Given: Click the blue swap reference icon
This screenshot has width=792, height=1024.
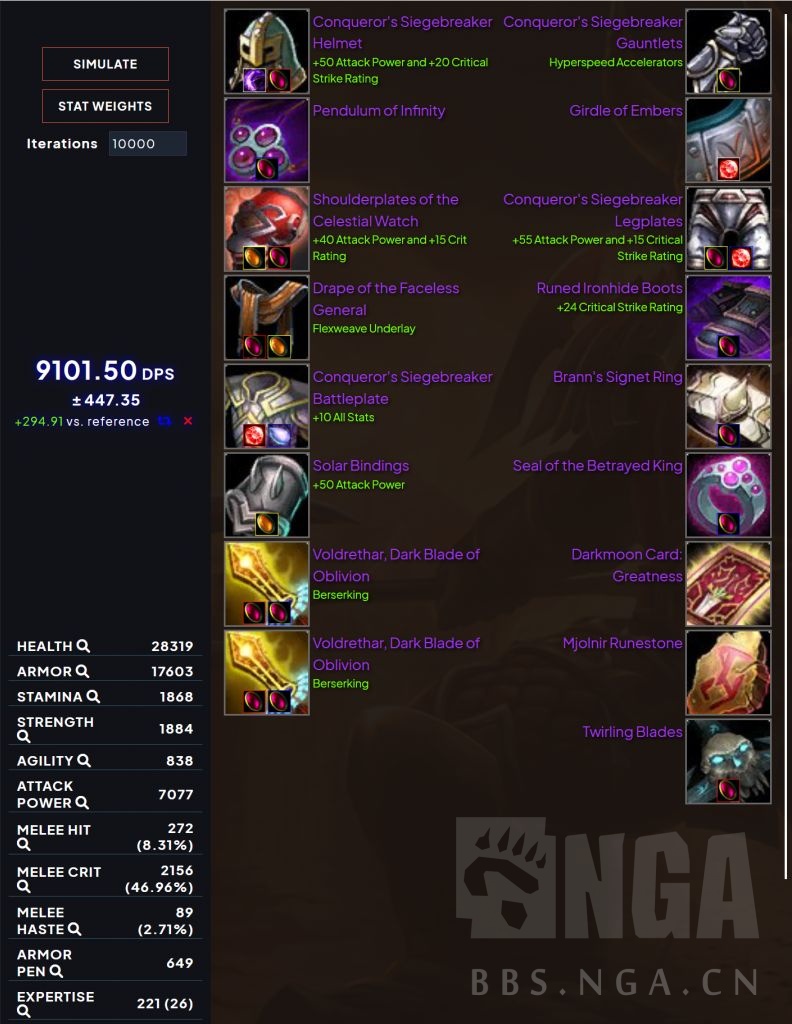Looking at the screenshot, I should [165, 421].
